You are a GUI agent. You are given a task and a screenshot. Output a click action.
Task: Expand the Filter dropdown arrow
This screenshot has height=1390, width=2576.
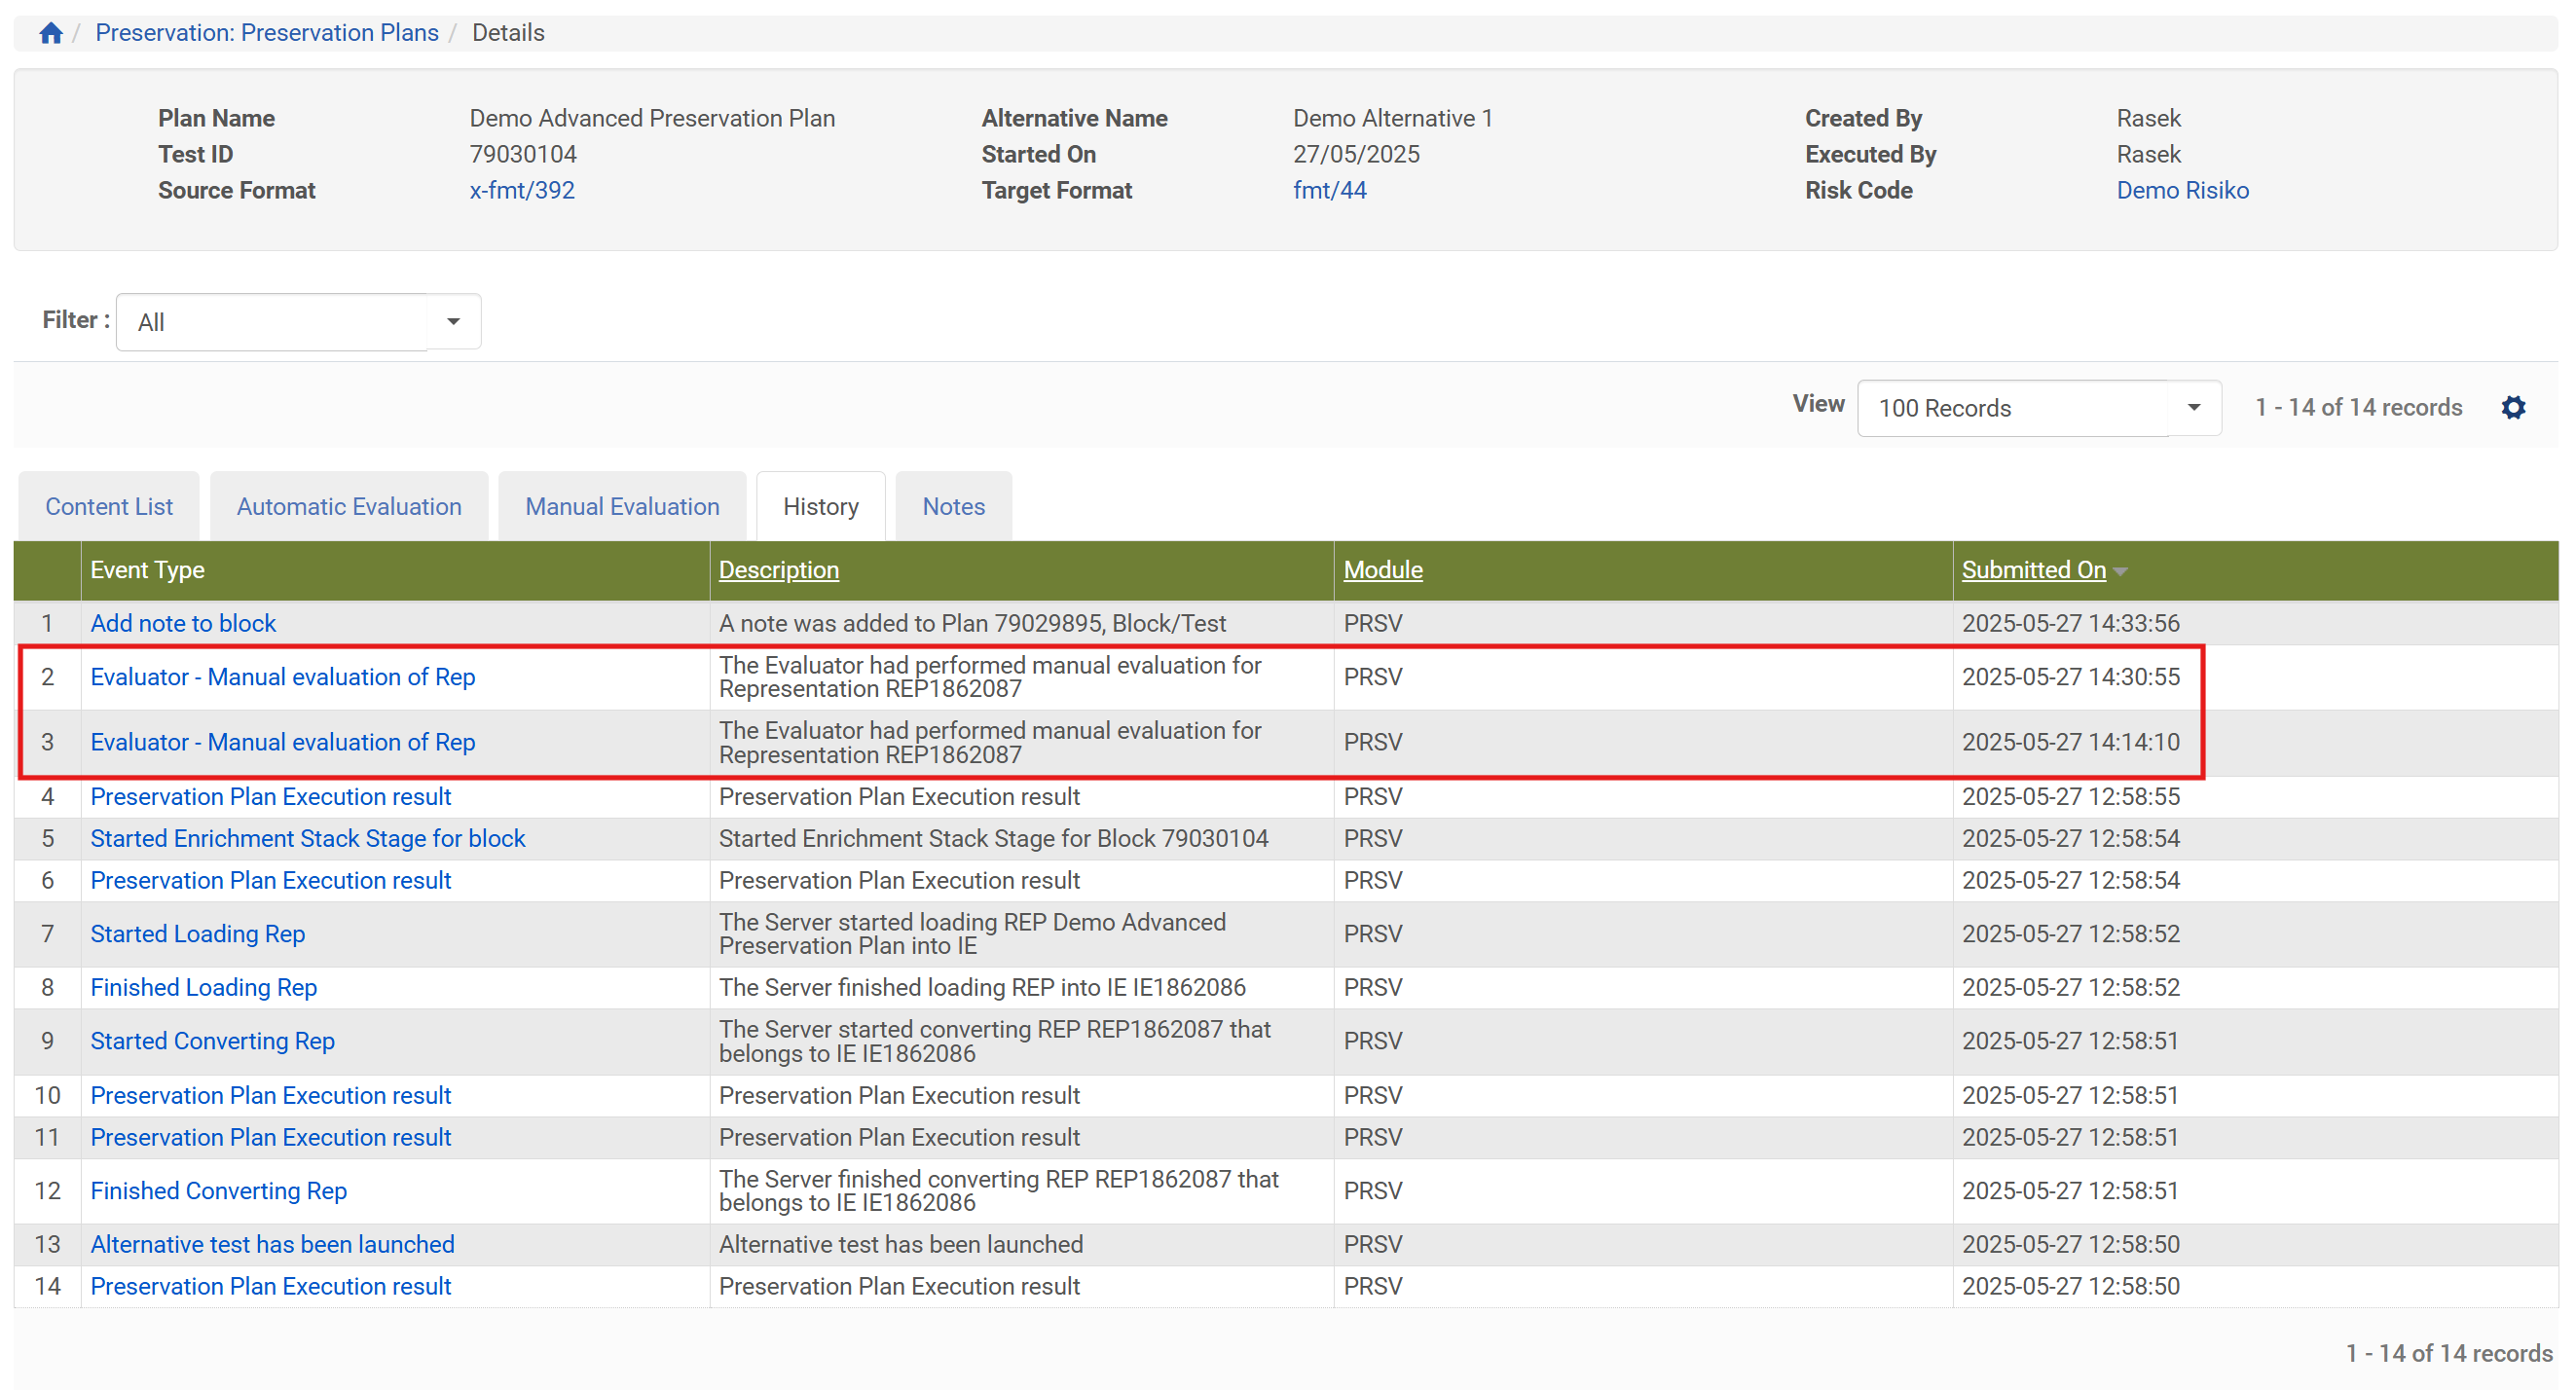453,322
